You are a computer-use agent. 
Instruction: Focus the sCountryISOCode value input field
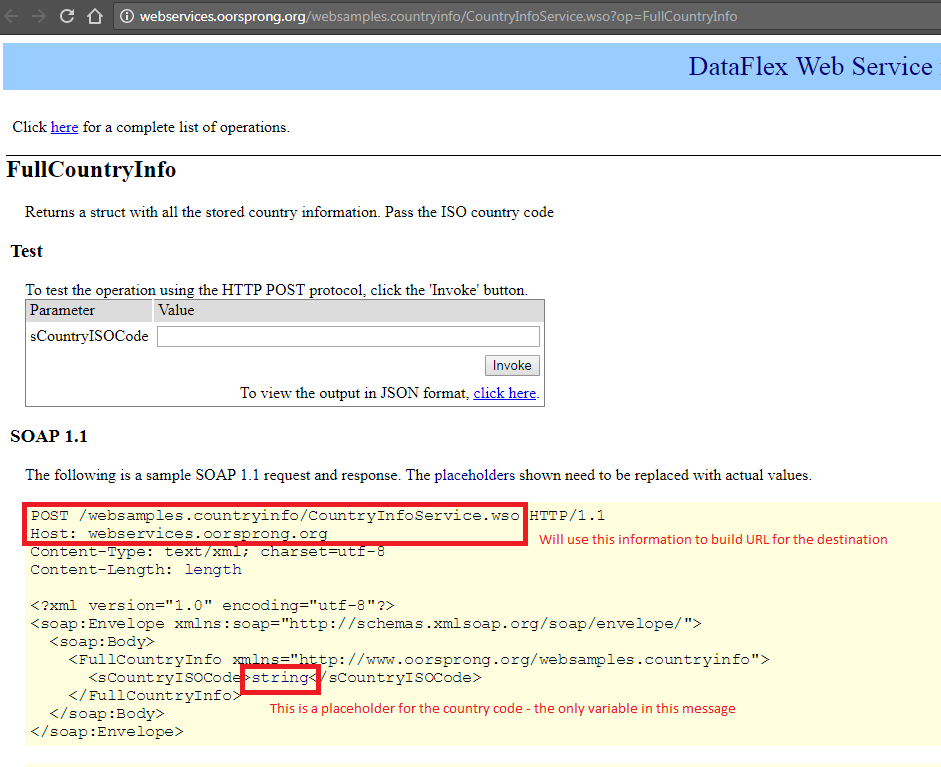coord(348,337)
